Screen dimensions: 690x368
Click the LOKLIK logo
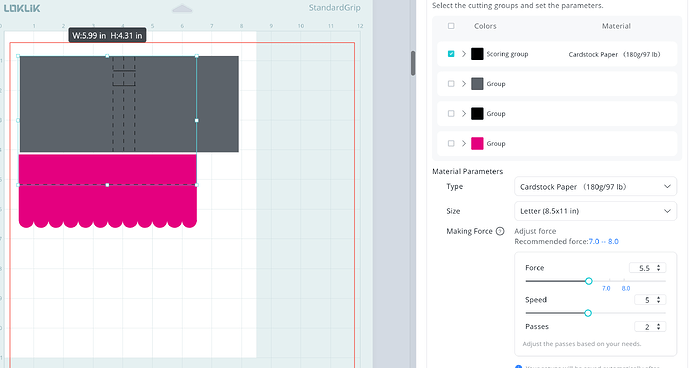22,8
